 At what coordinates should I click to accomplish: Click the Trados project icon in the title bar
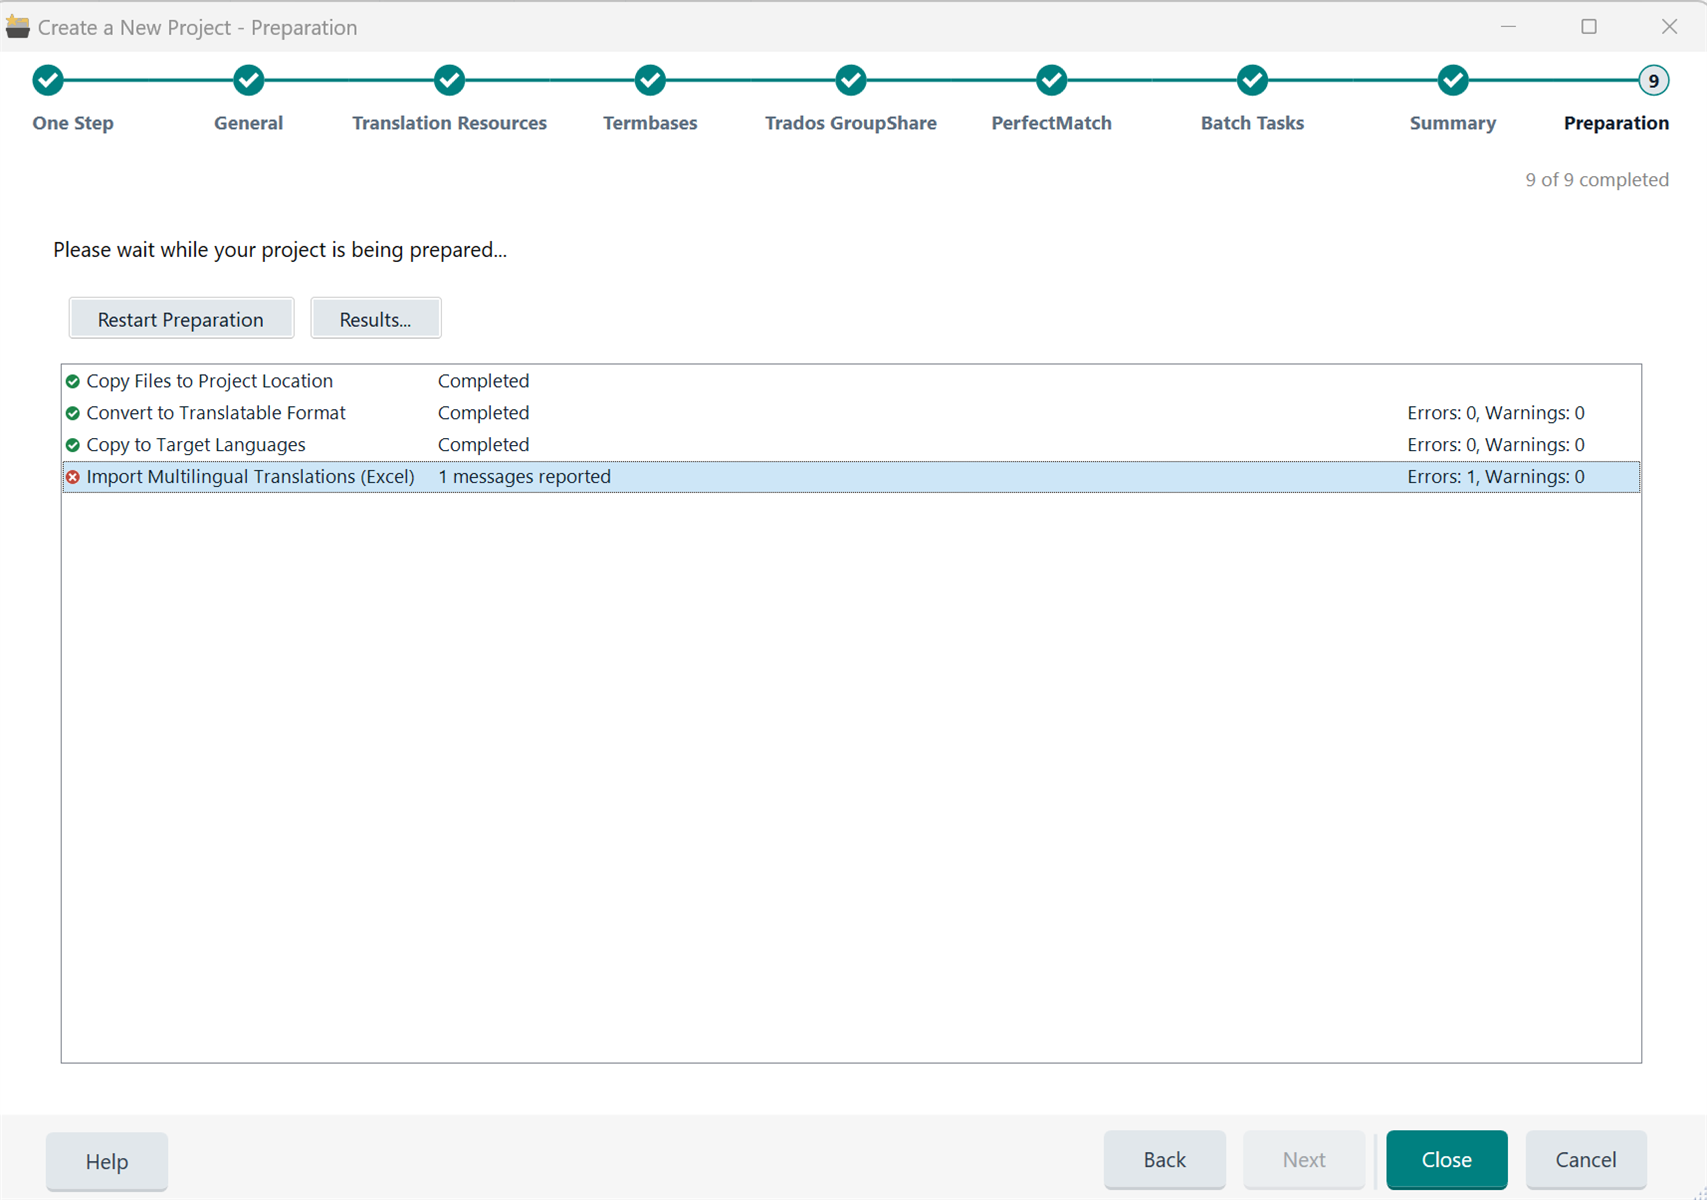click(x=18, y=26)
